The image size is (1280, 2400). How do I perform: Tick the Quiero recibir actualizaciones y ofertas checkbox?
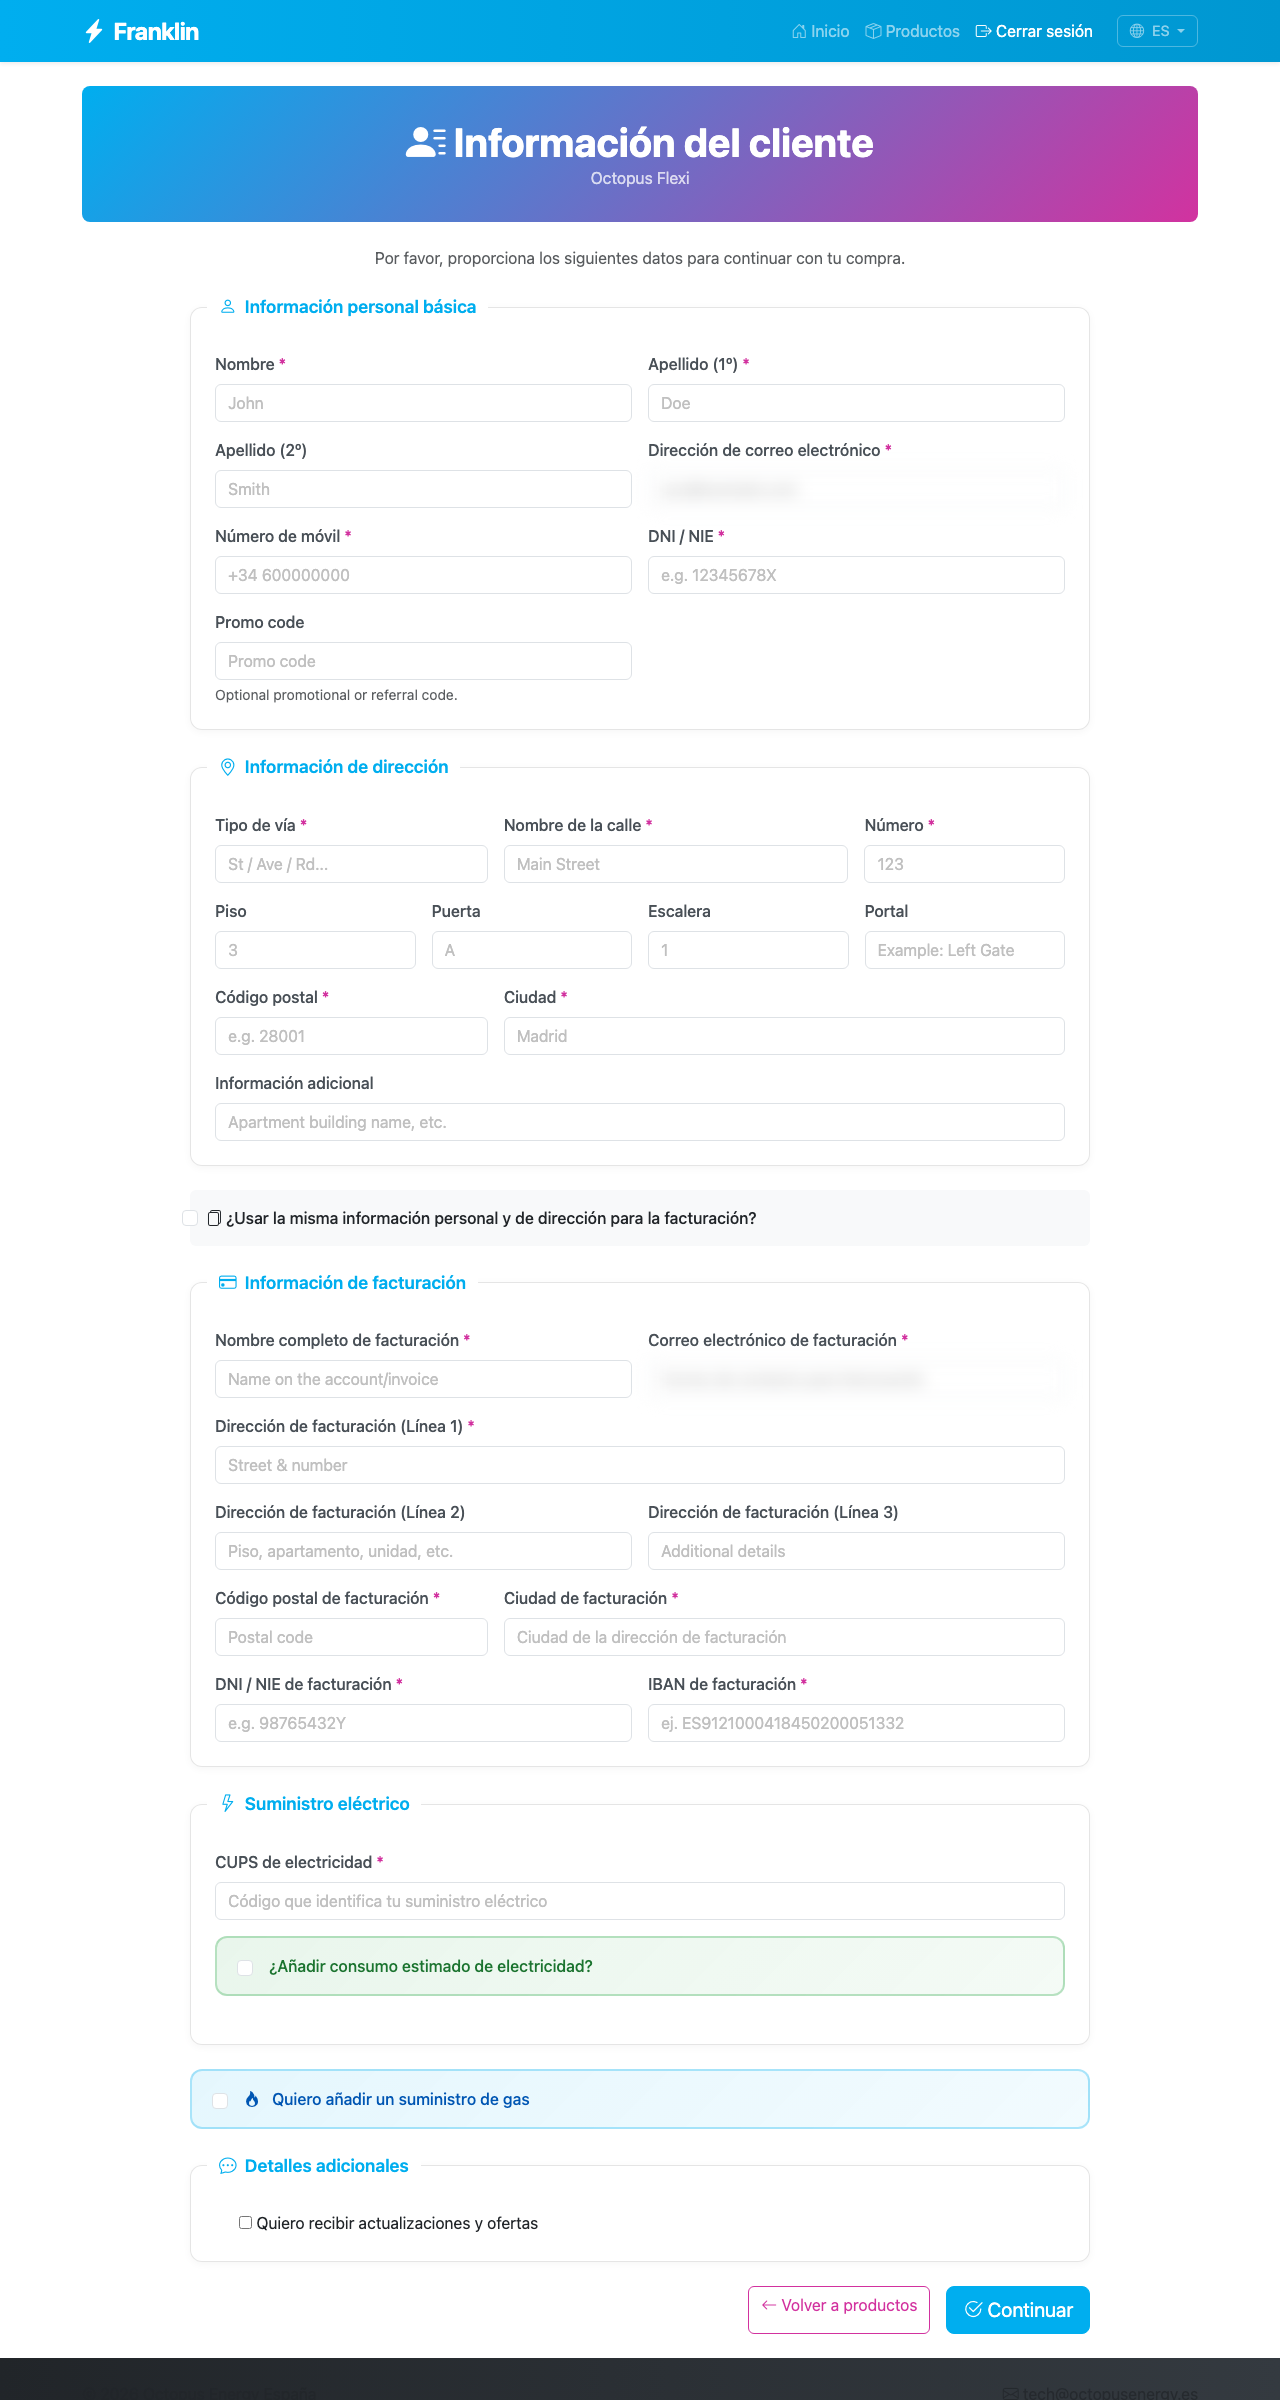pyautogui.click(x=245, y=2223)
